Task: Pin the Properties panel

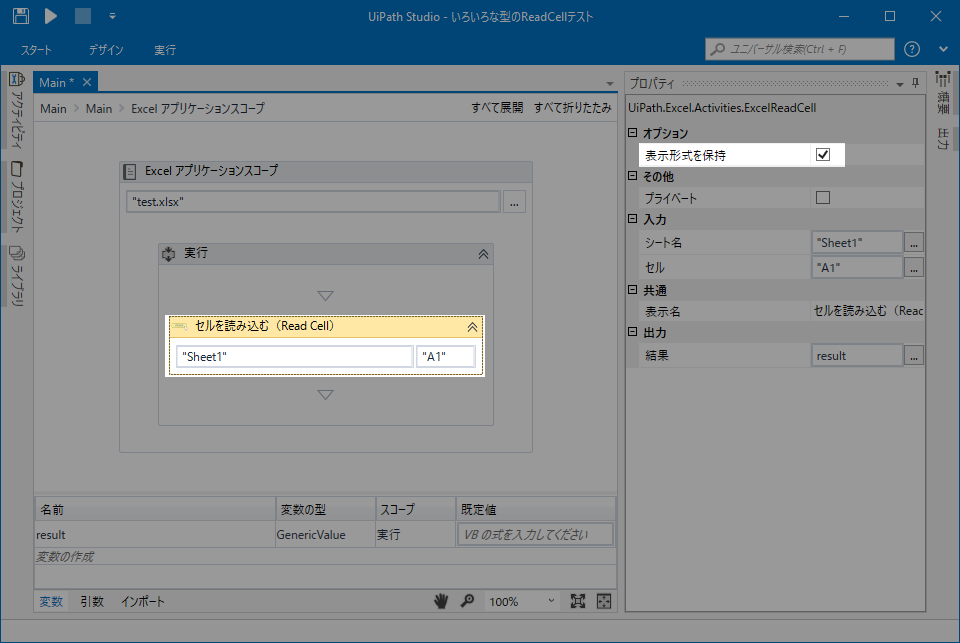Action: (x=915, y=83)
